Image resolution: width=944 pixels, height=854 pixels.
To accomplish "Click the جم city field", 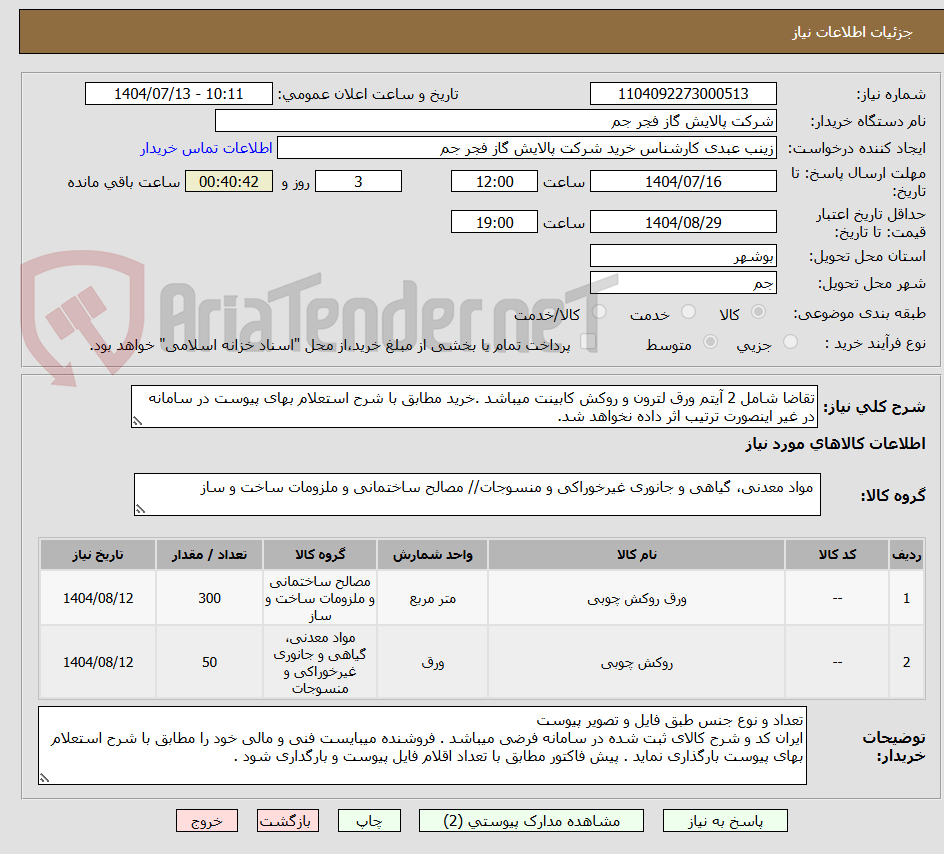I will [683, 283].
